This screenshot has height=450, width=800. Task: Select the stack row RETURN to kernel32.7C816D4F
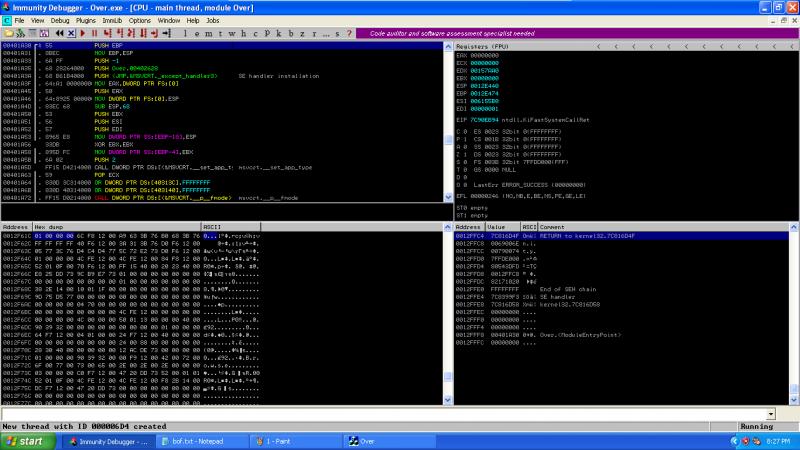[621, 236]
